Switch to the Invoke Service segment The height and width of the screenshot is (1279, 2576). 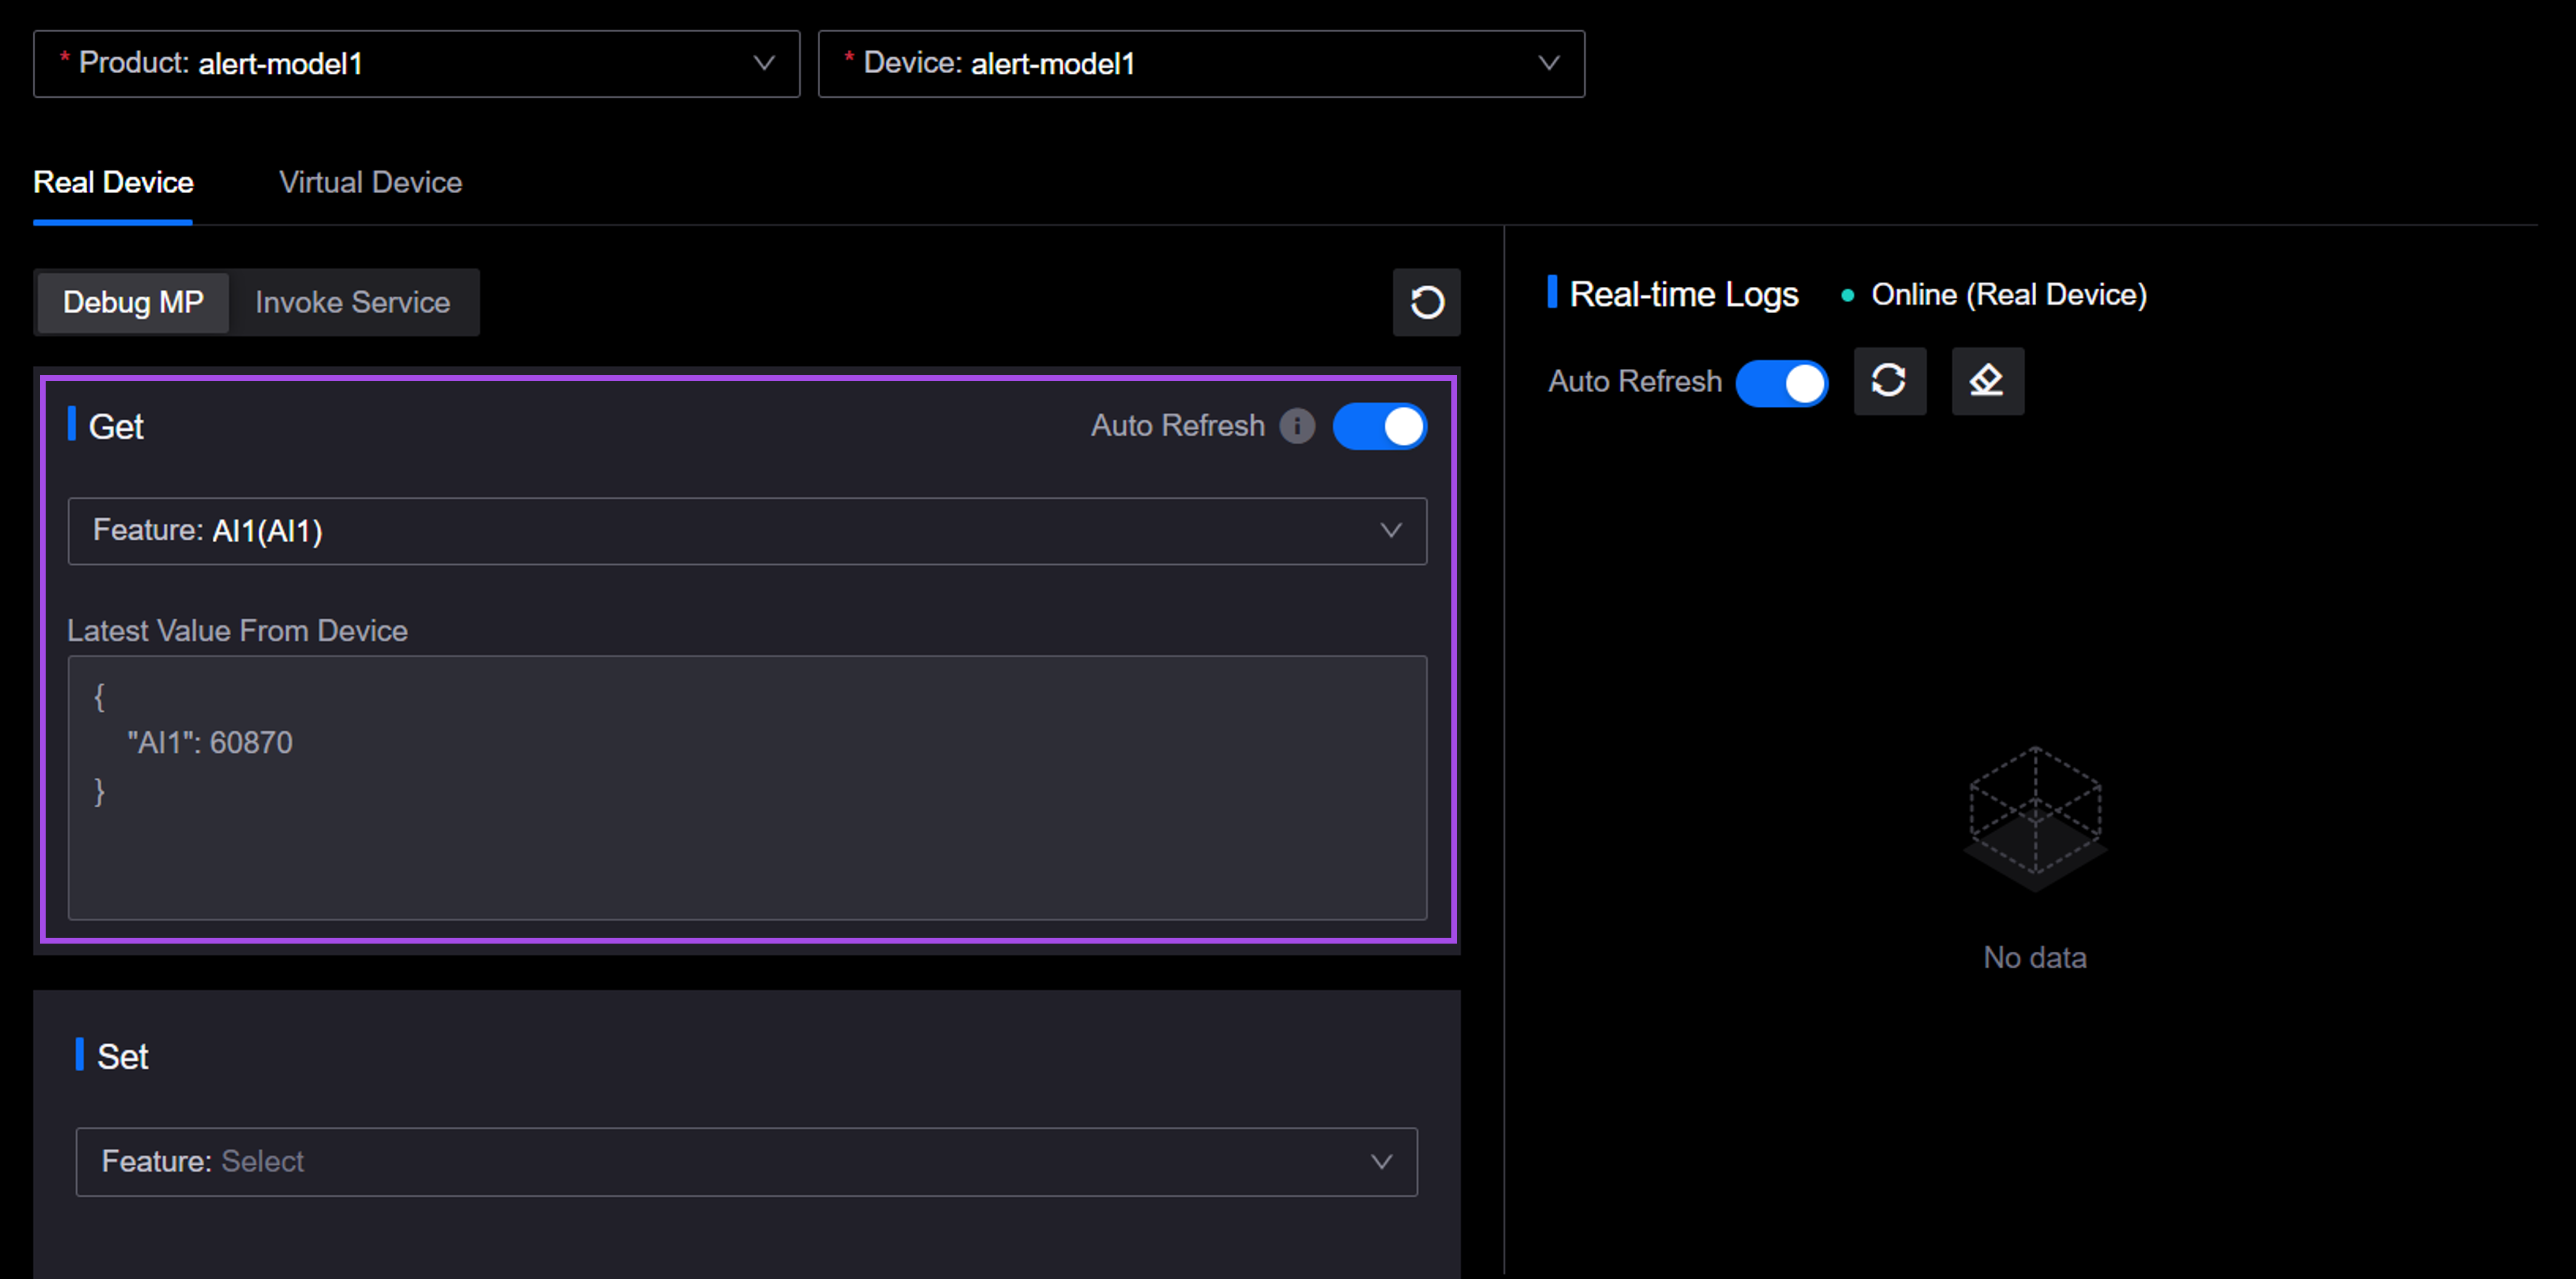[x=352, y=303]
